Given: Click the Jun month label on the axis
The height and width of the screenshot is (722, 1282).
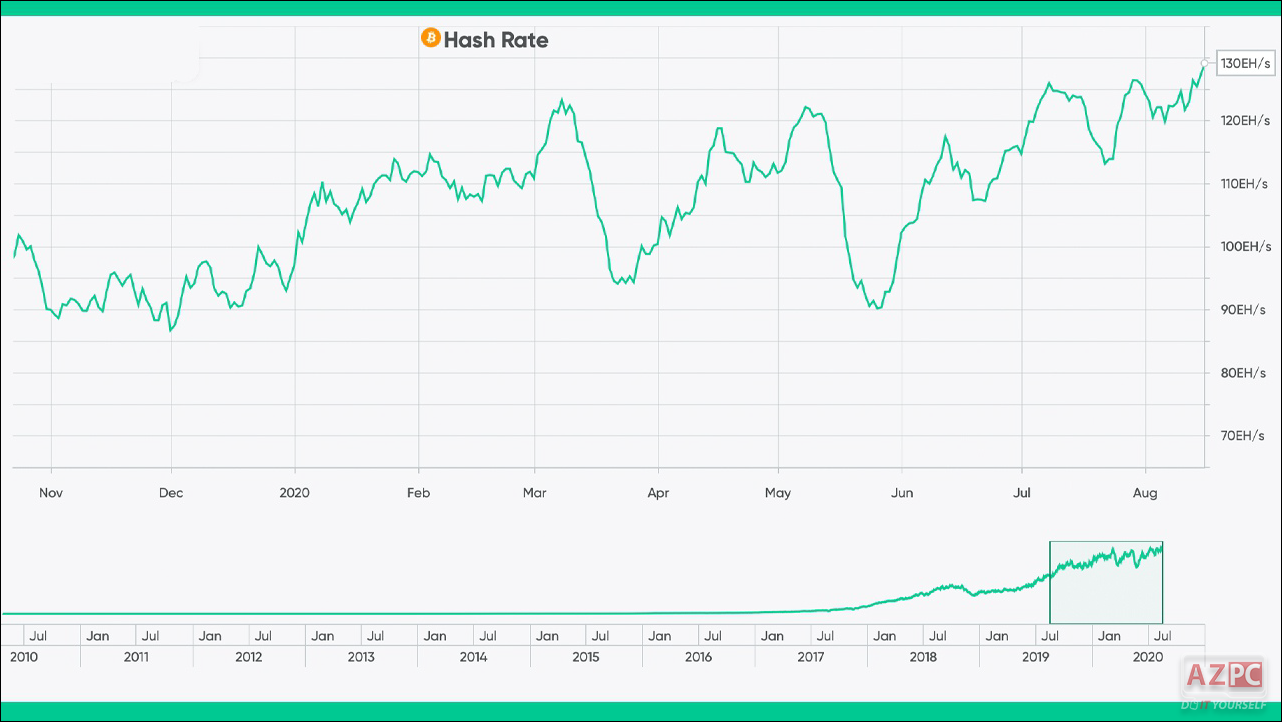Looking at the screenshot, I should [x=901, y=492].
